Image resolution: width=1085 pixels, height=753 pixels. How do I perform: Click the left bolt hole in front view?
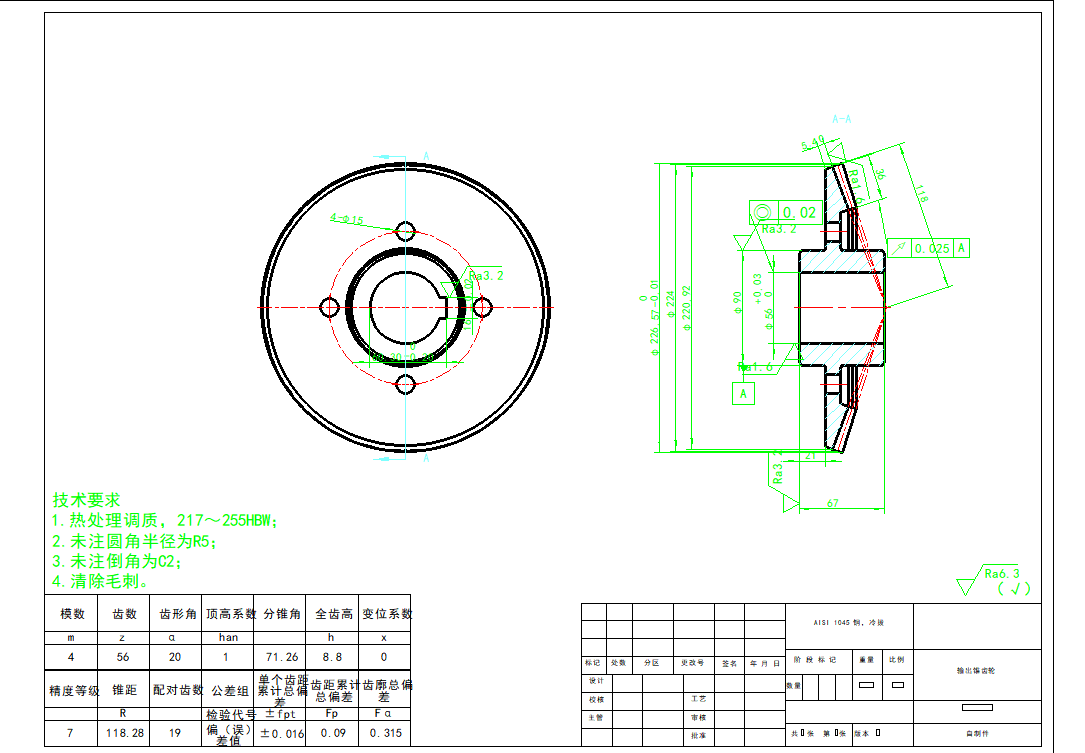(x=330, y=306)
